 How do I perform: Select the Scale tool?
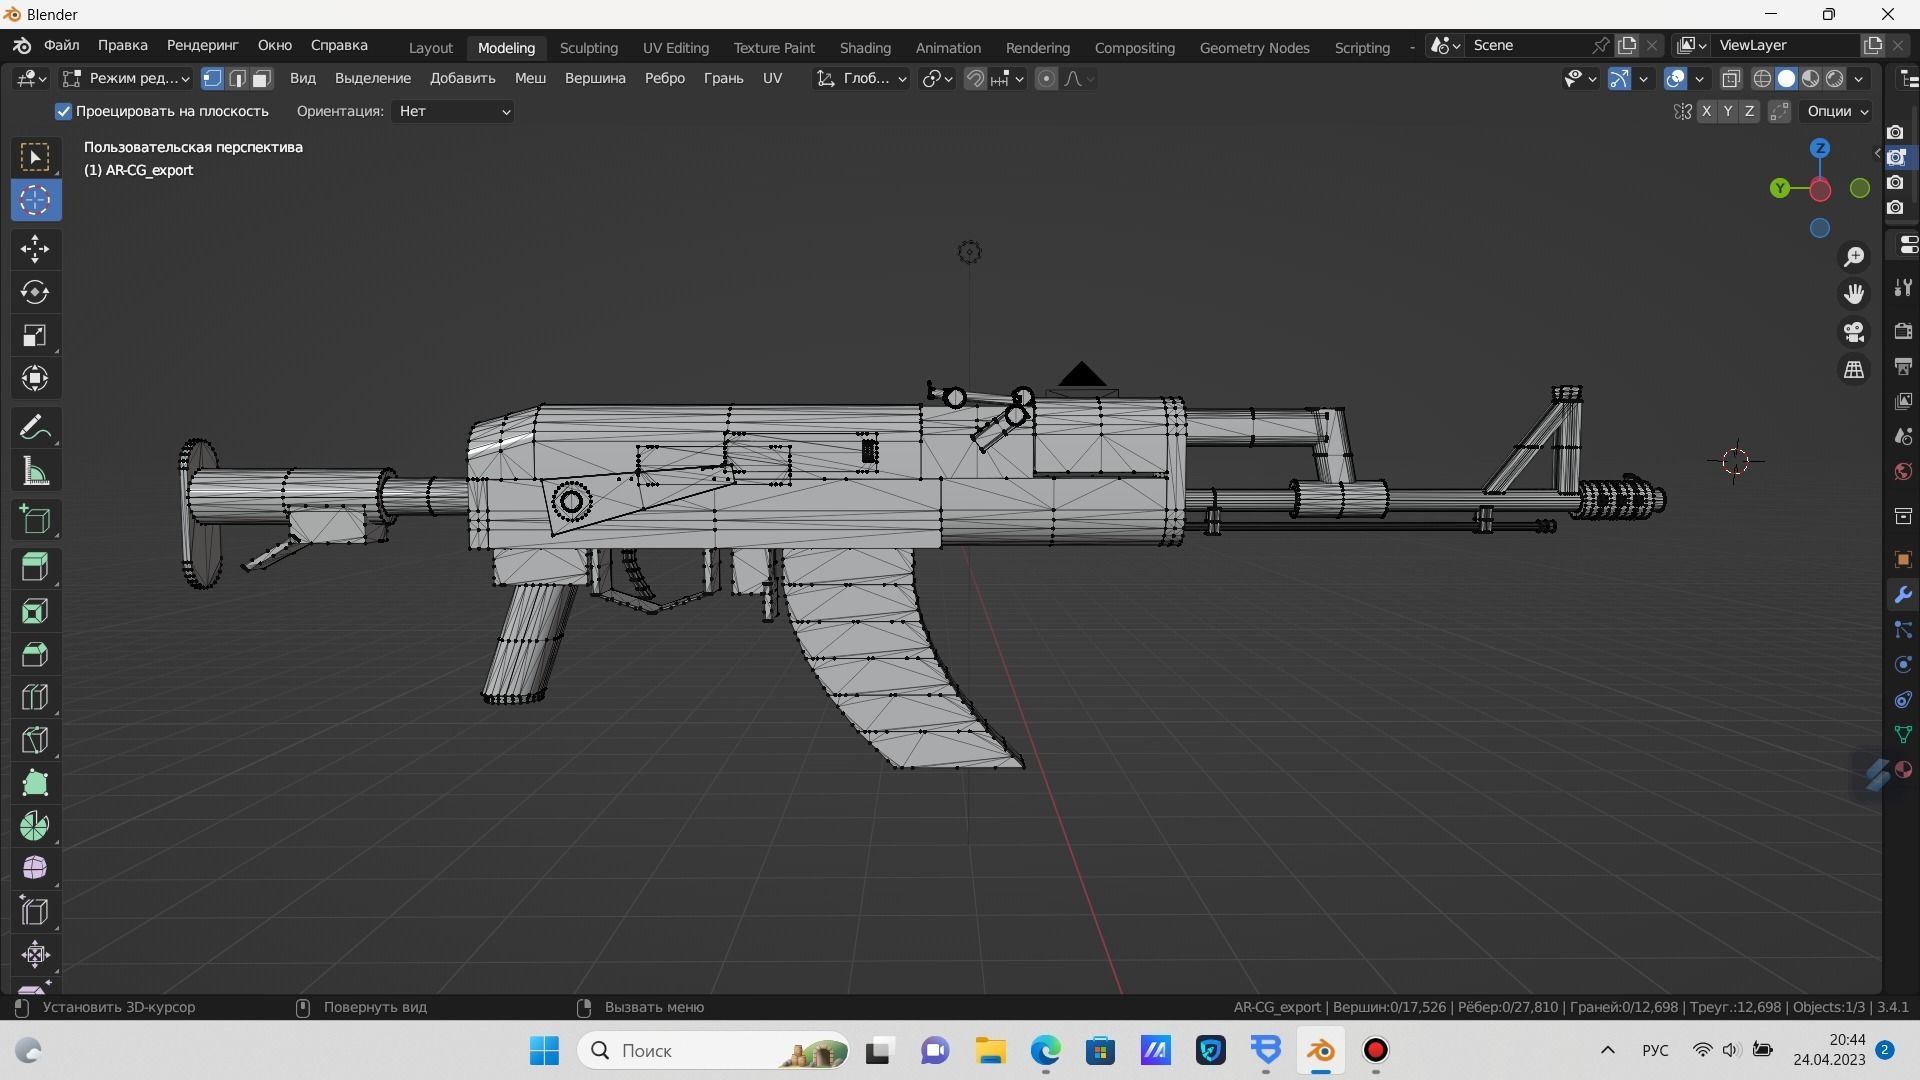click(35, 335)
